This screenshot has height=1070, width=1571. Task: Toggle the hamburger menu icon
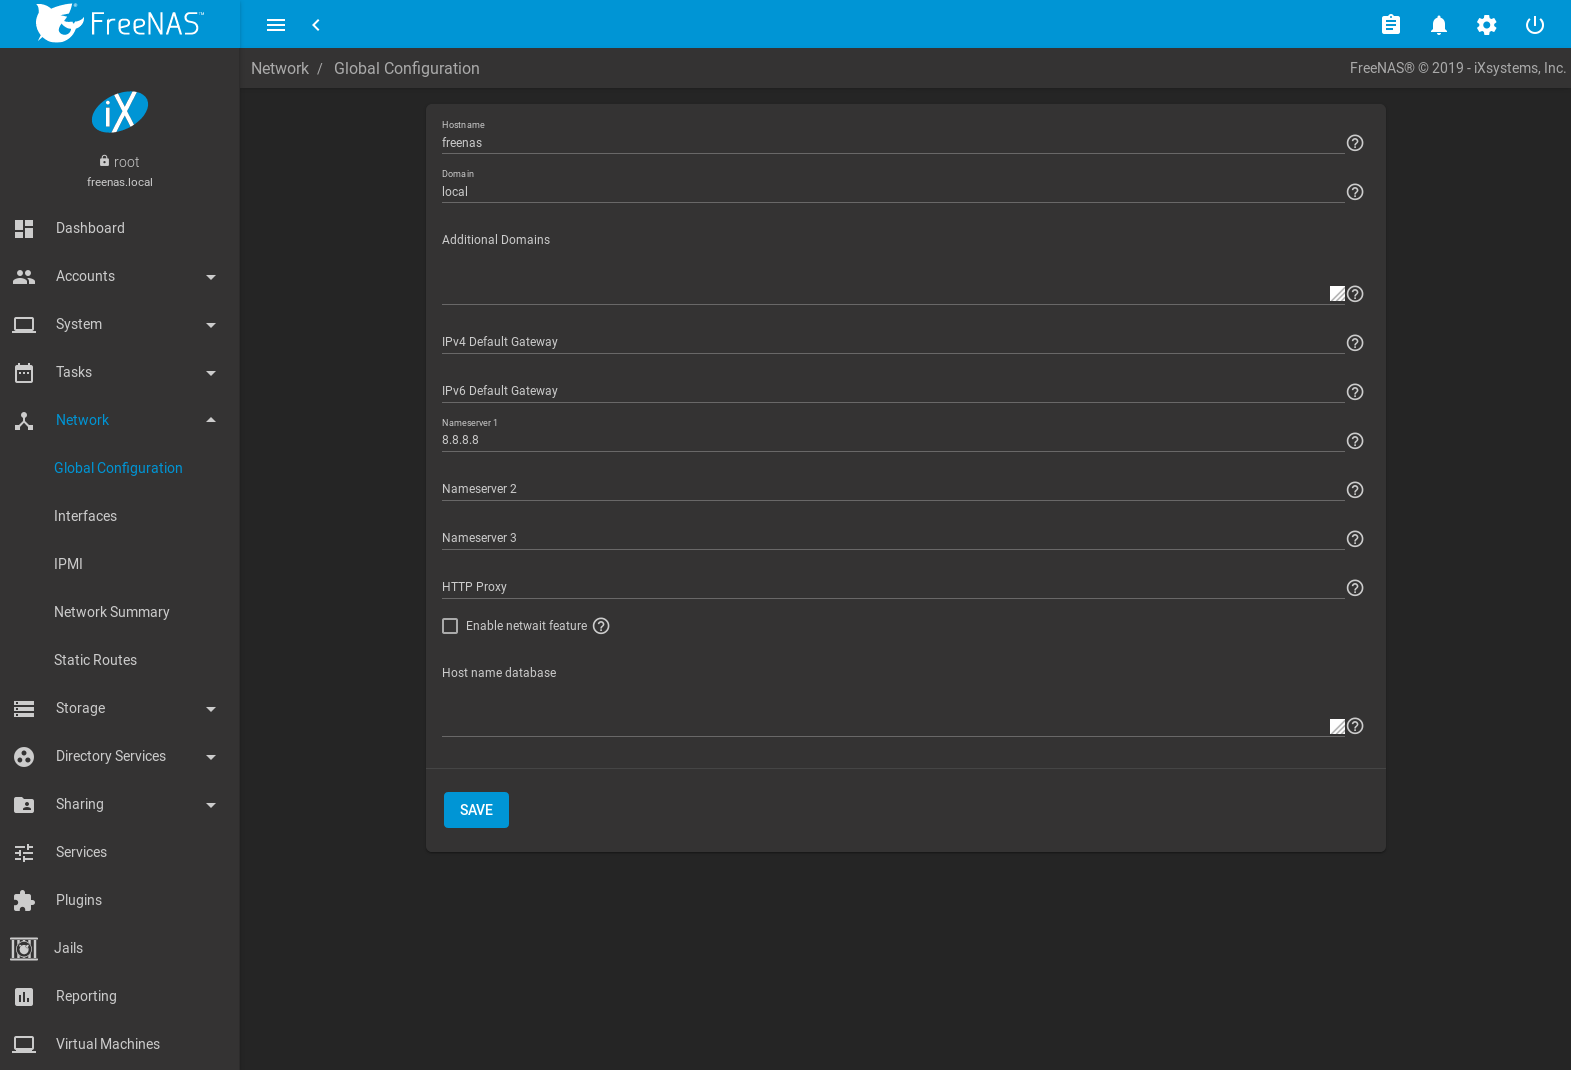point(276,25)
